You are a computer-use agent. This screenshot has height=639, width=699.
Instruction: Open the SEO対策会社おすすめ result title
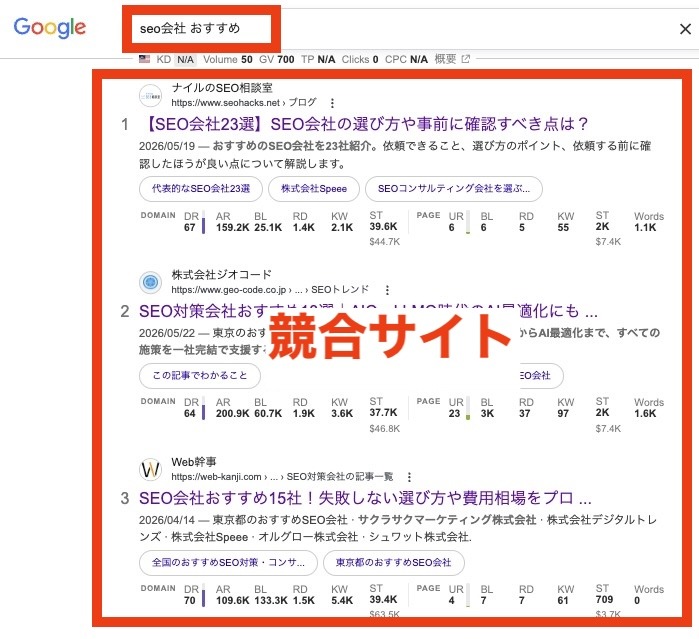368,311
